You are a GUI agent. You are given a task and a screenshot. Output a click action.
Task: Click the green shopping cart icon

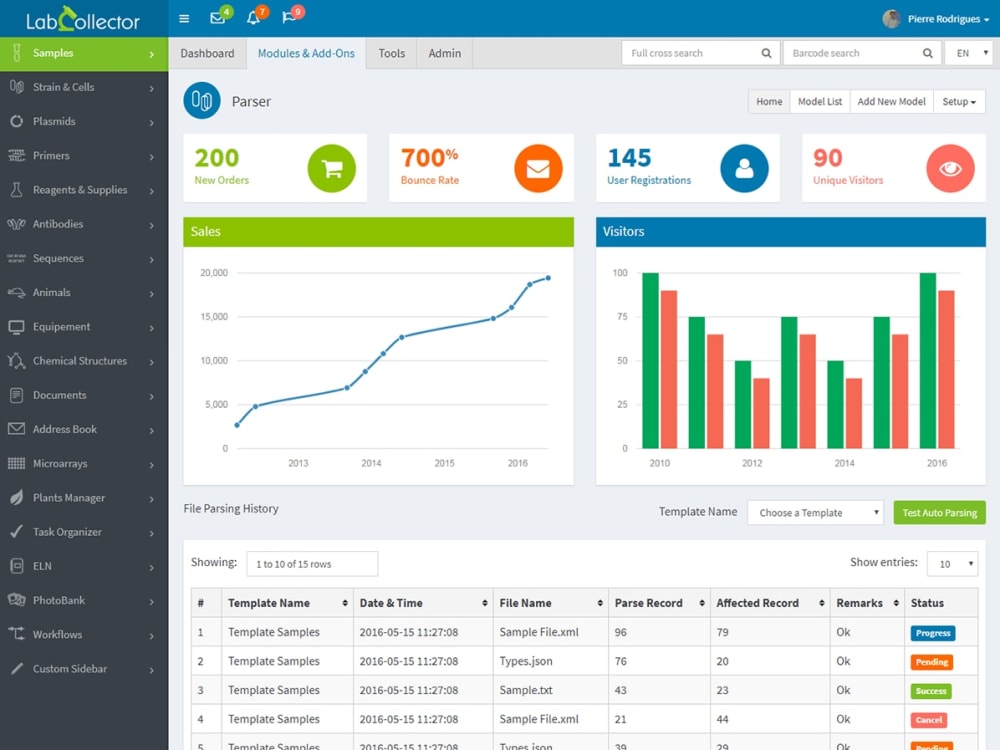332,168
